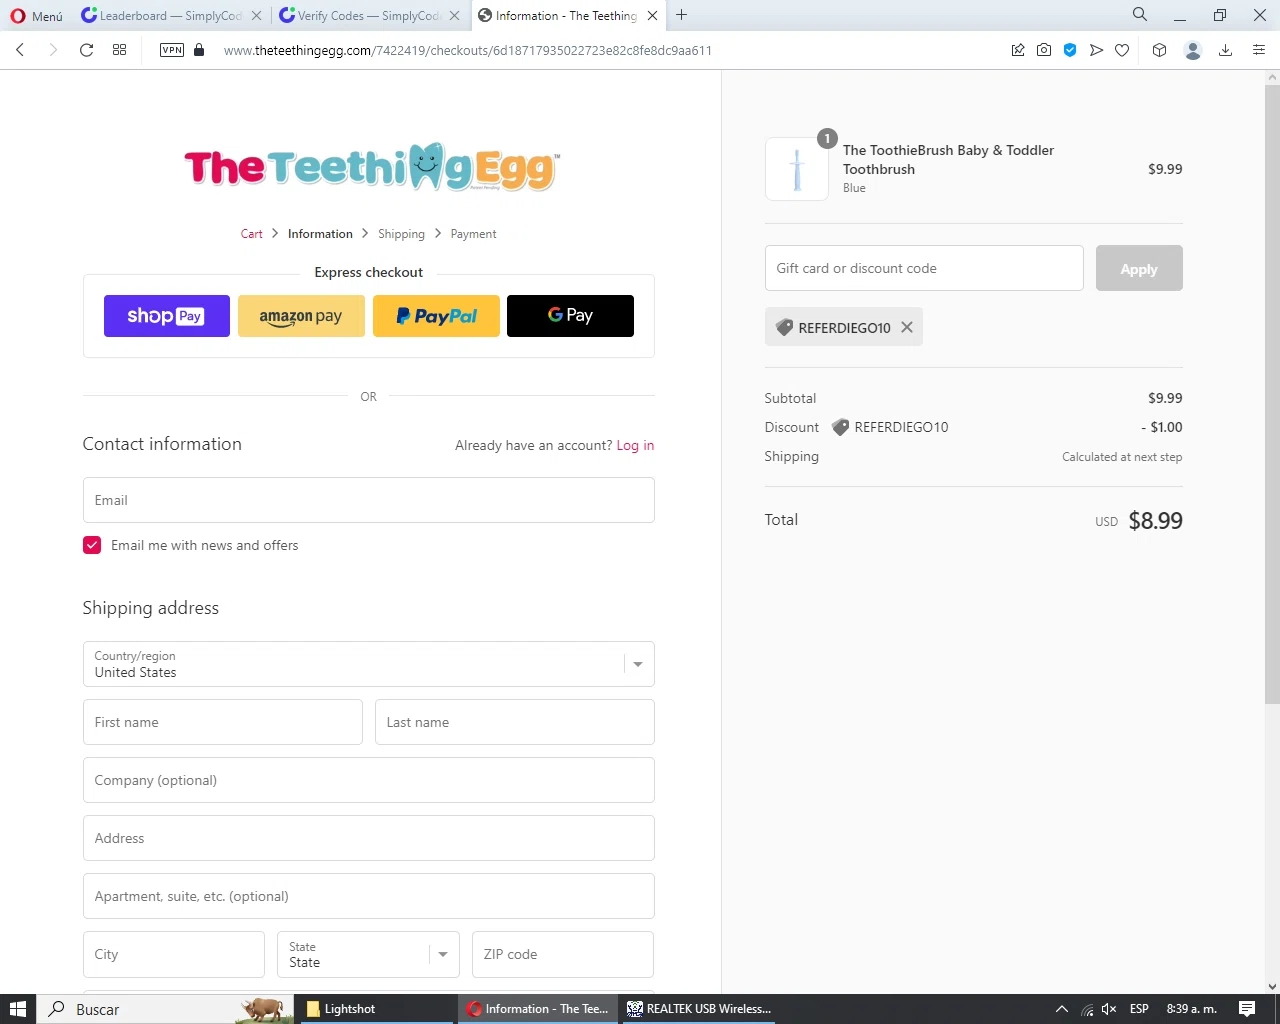Screen dimensions: 1280x1024
Task: Open the Opera Menú button
Action: pyautogui.click(x=36, y=16)
